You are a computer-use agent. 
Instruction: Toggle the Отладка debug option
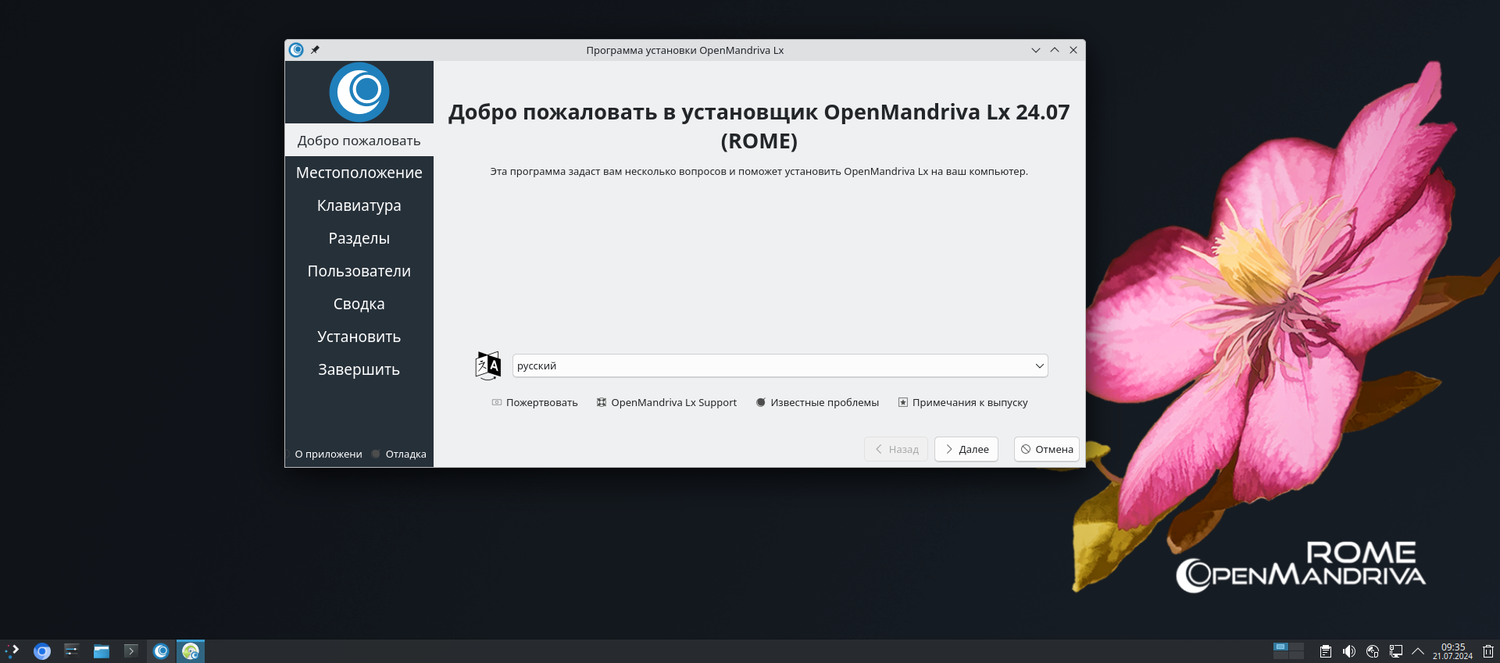click(399, 454)
